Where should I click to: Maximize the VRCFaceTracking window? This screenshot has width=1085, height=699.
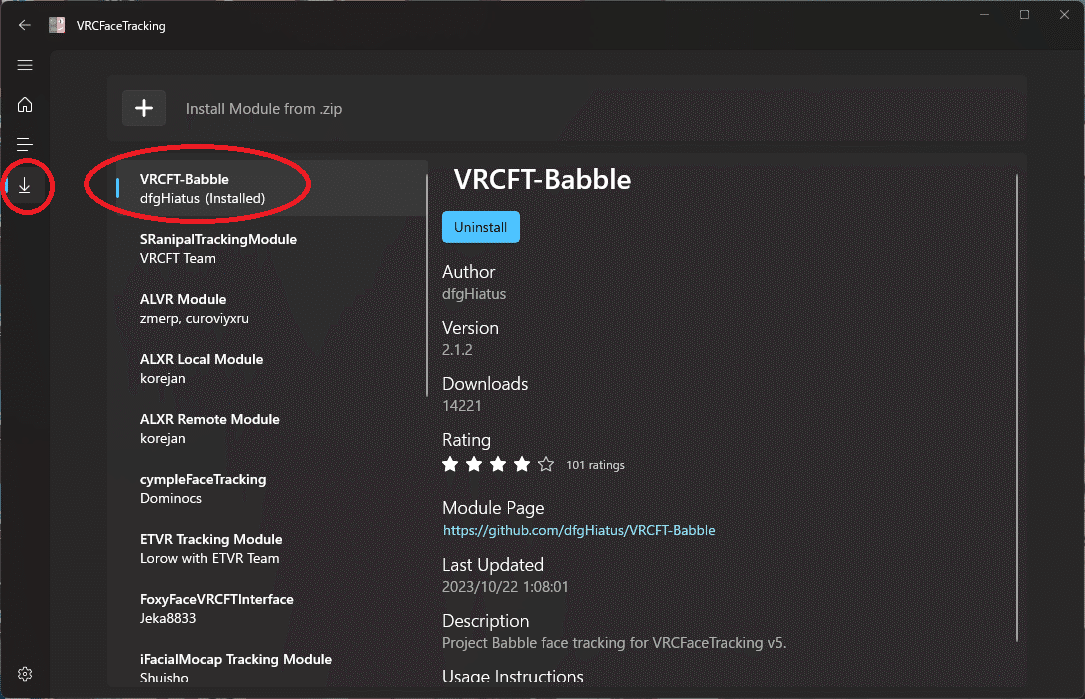[1024, 15]
